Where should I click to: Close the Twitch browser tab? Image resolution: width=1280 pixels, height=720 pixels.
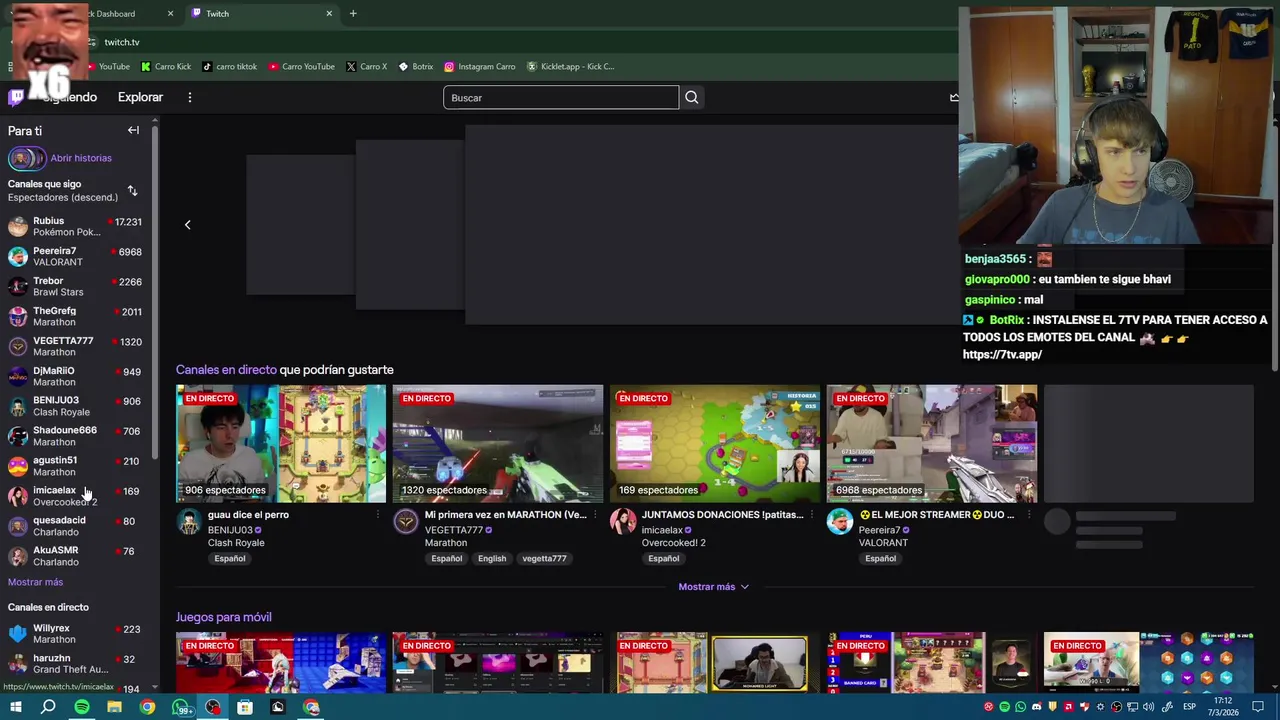[x=329, y=13]
